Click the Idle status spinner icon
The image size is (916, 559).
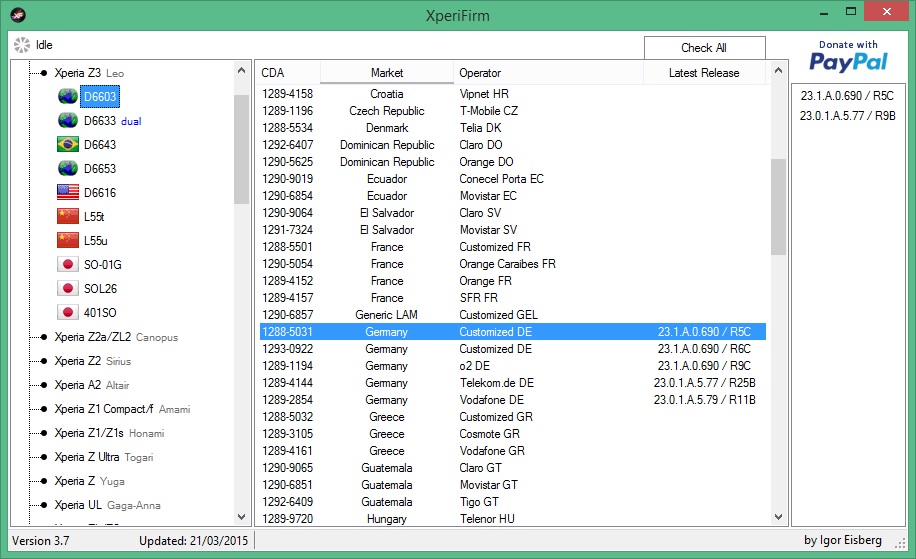[22, 45]
